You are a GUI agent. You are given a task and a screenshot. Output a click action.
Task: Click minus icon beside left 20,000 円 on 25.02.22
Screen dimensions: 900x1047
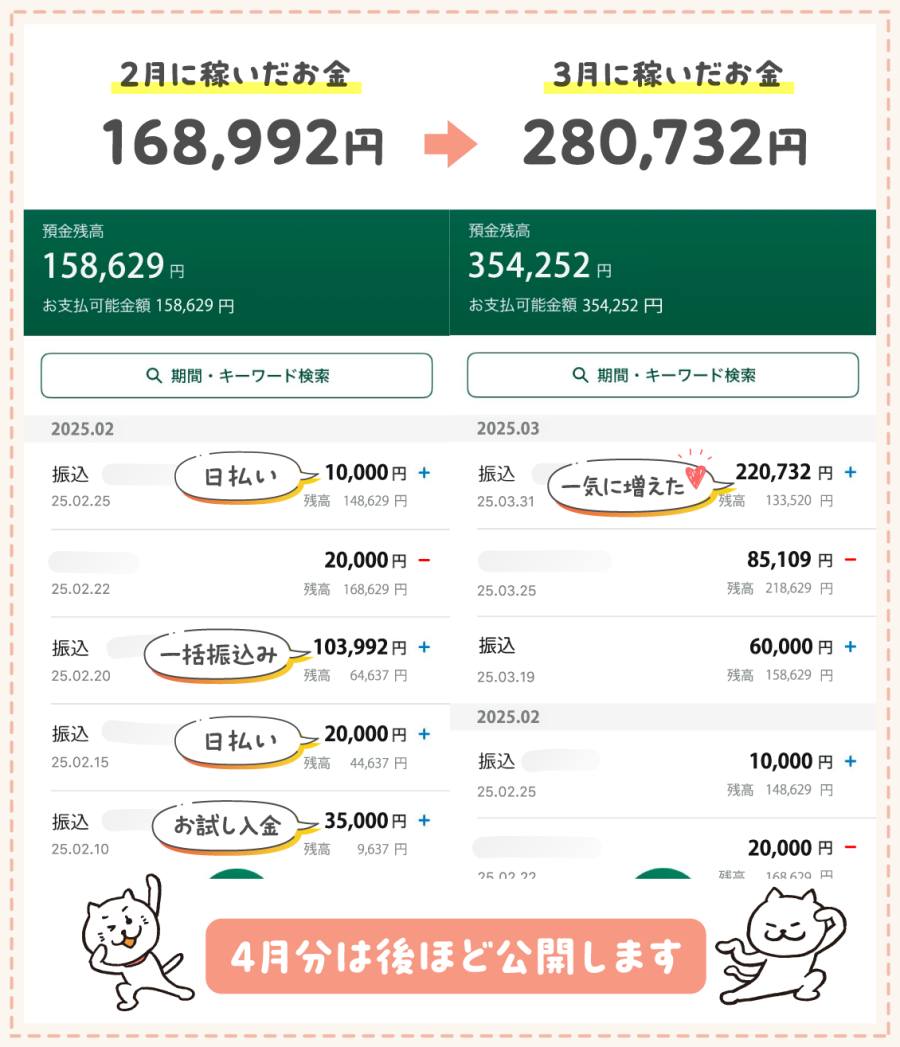424,560
